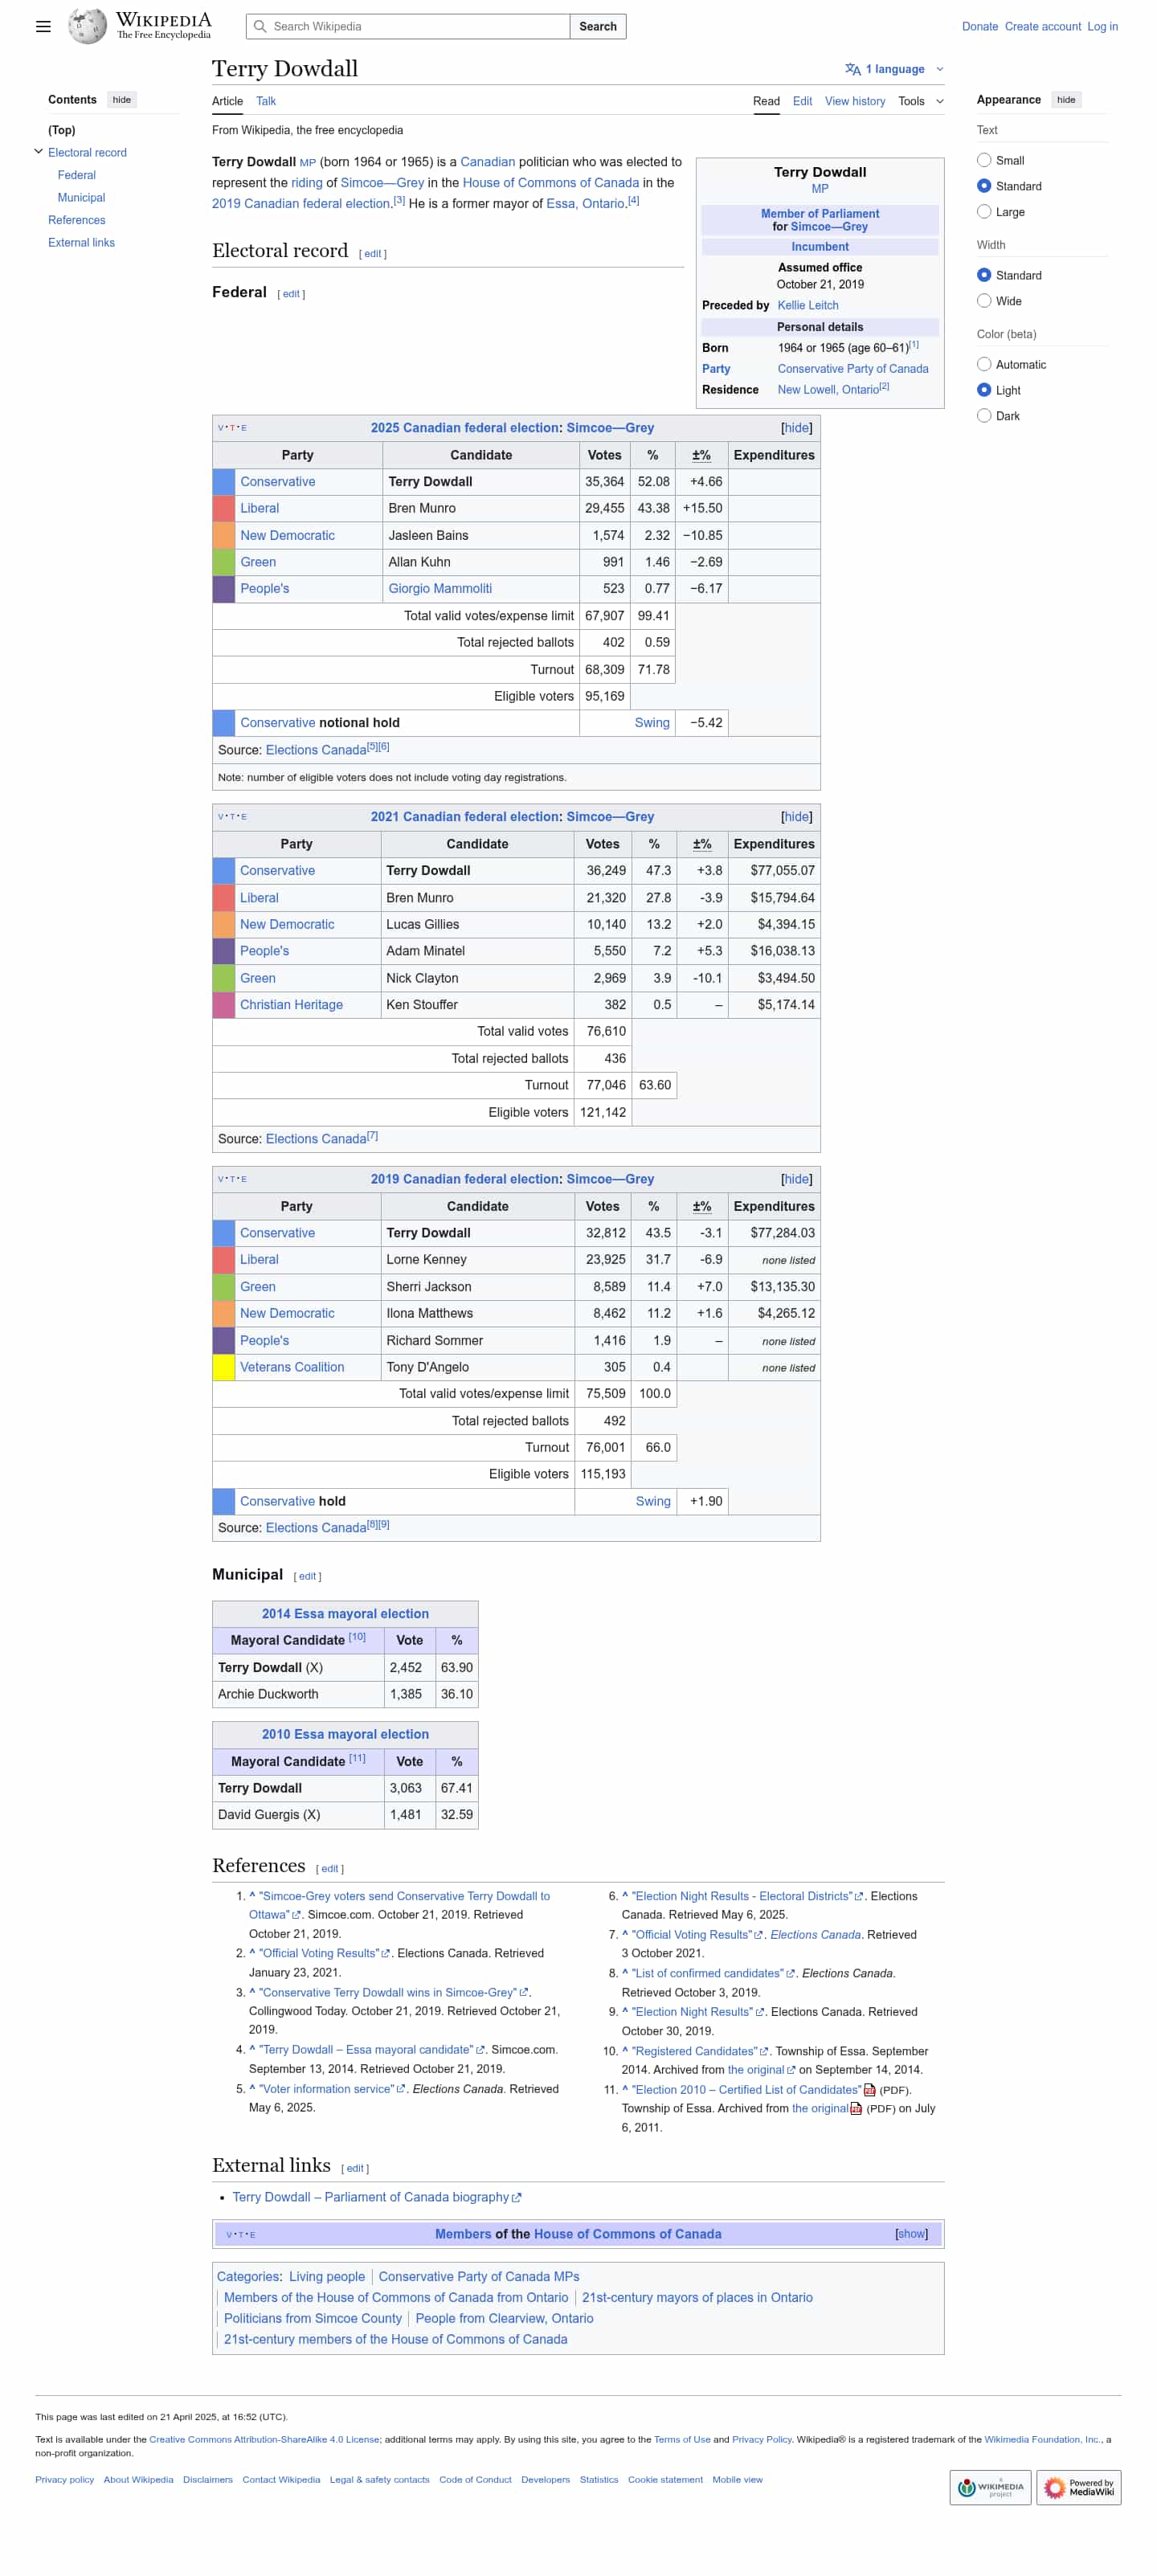Open the Tools dropdown menu
The image size is (1157, 2576).
pos(920,102)
